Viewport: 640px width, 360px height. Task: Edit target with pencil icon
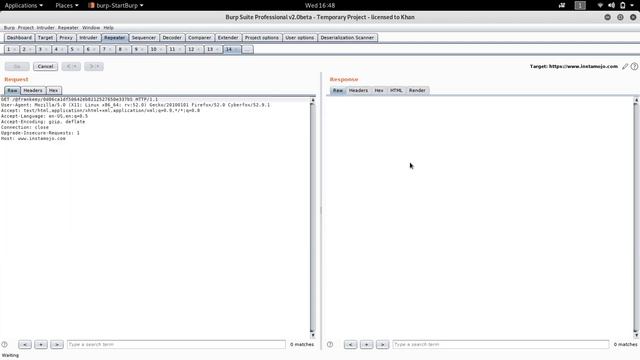pos(625,66)
